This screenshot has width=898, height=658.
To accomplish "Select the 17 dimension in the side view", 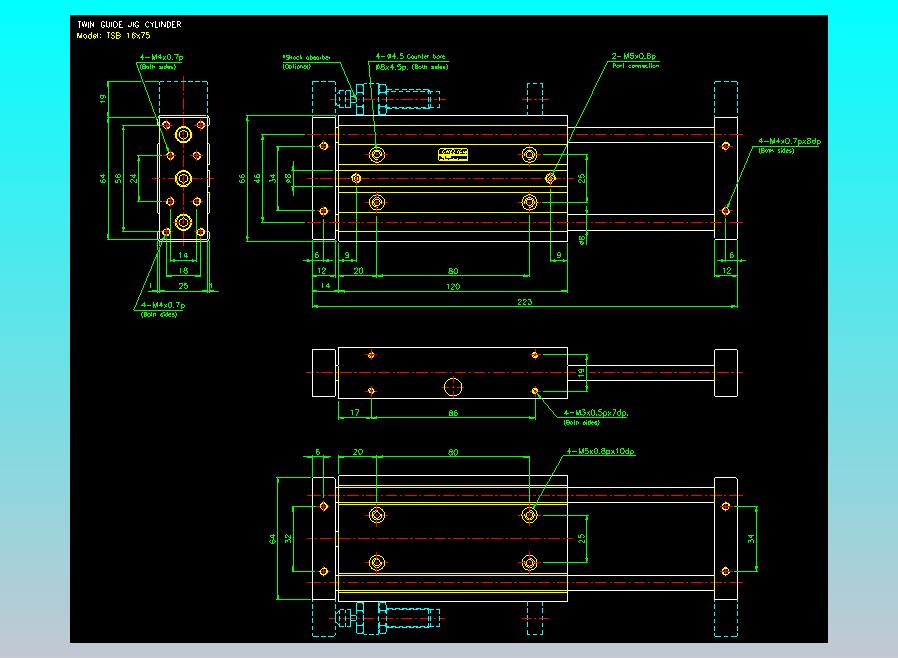I will tap(355, 412).
